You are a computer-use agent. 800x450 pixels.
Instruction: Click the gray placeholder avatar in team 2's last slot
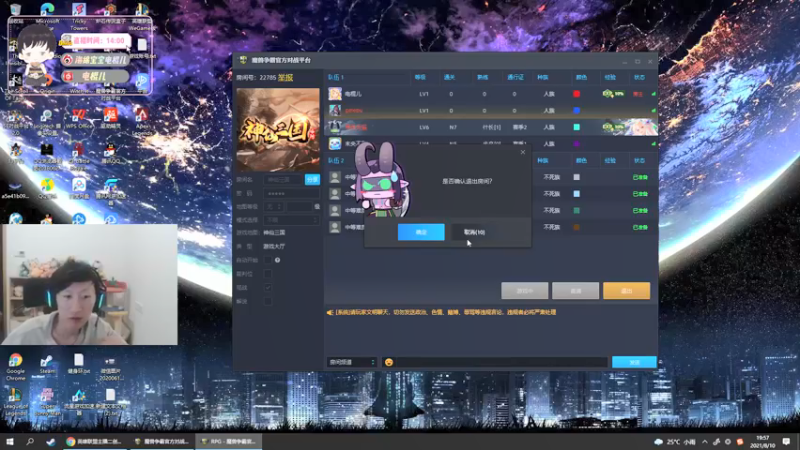335,227
